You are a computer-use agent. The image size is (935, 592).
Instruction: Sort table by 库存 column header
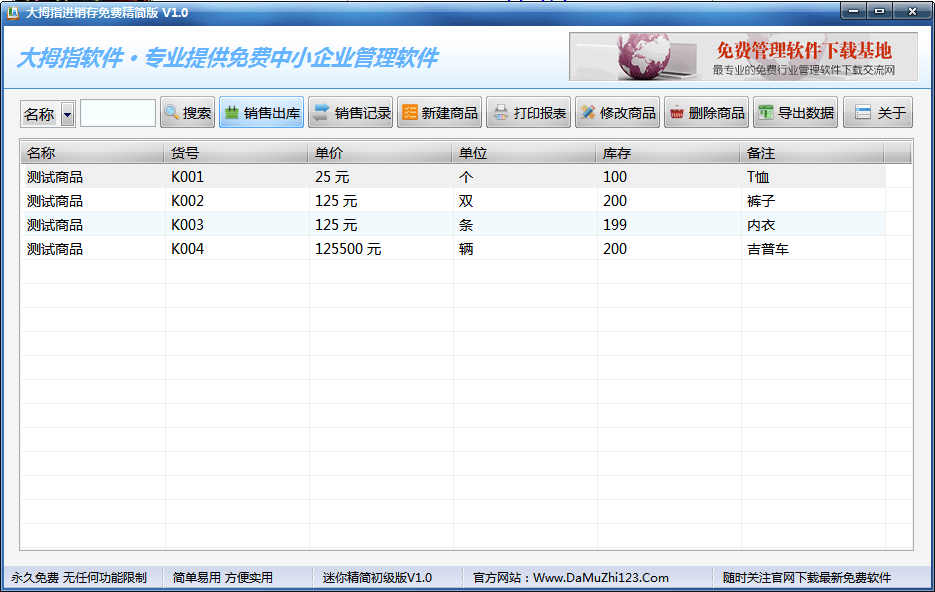[667, 153]
